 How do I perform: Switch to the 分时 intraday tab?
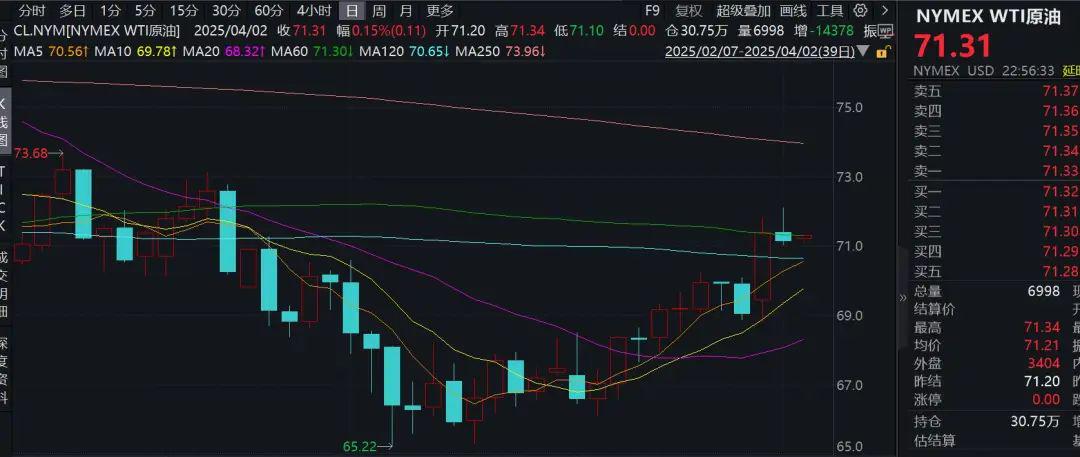[32, 10]
